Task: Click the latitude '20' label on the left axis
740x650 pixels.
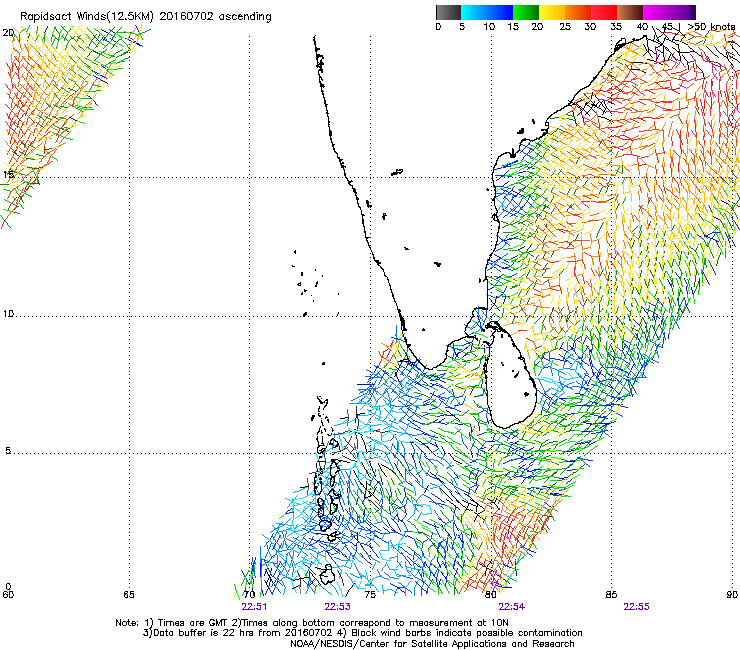Action: (8, 33)
